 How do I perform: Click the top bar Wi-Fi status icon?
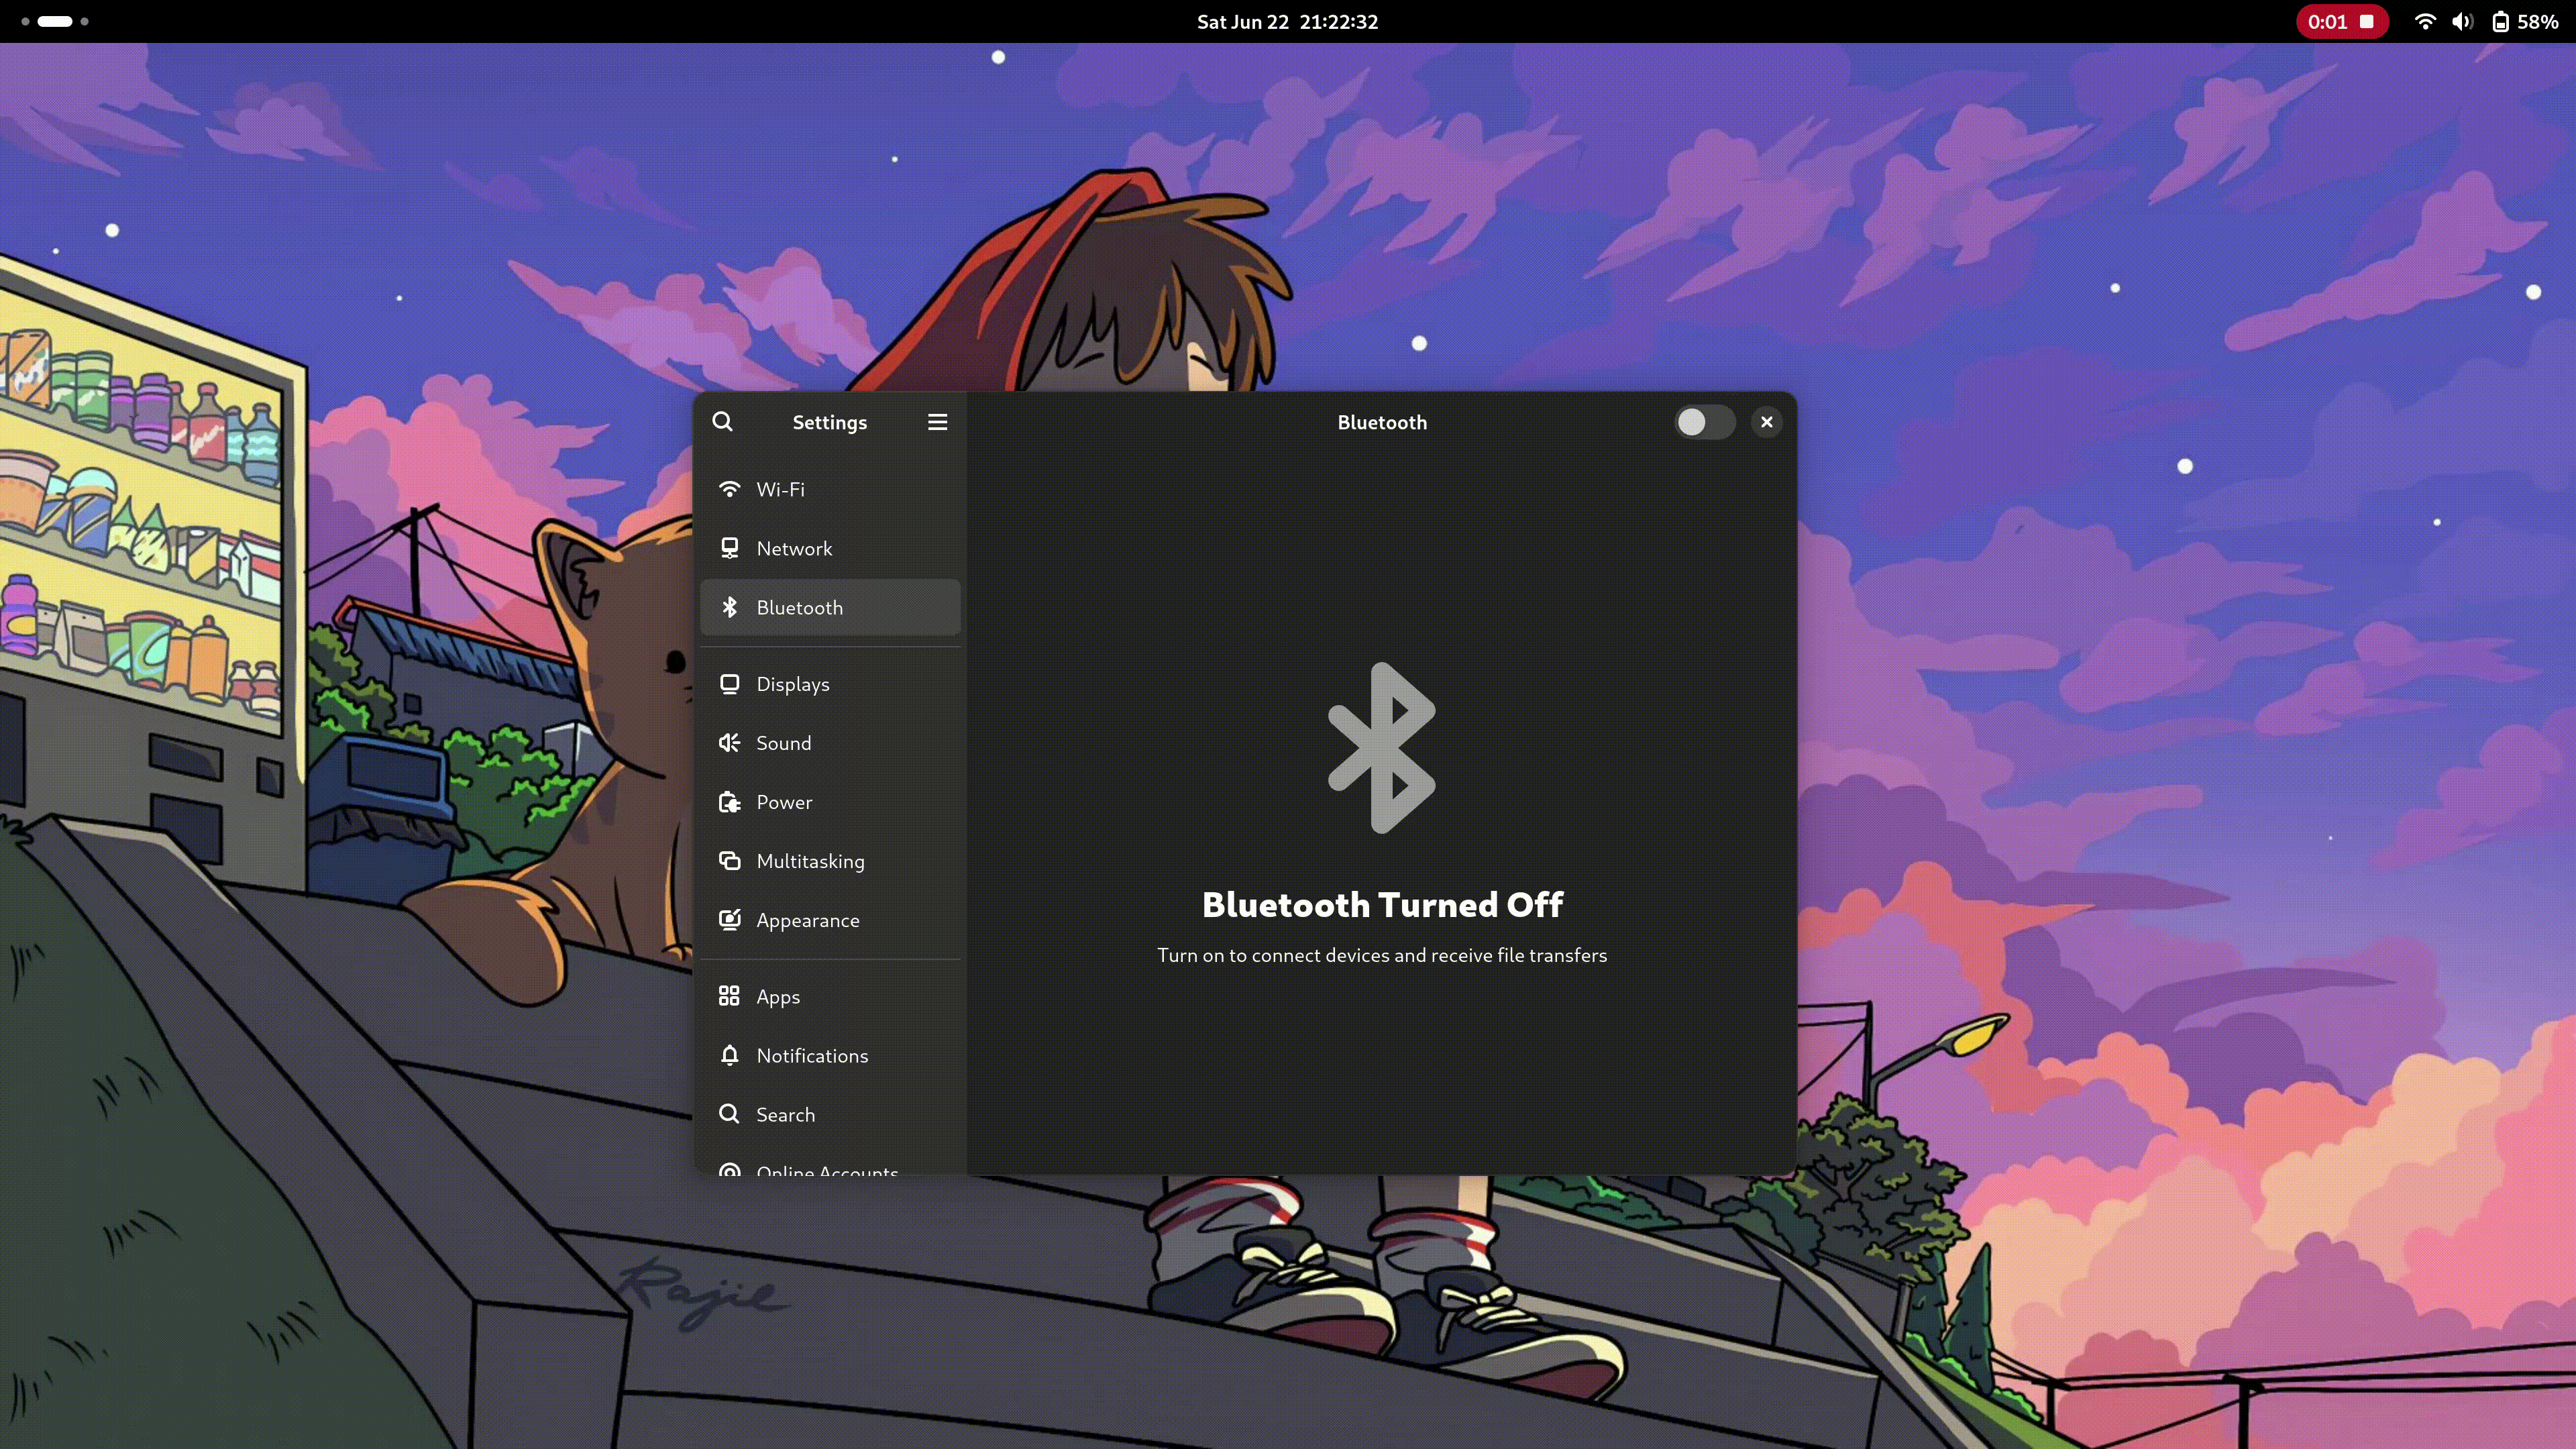2424,21
